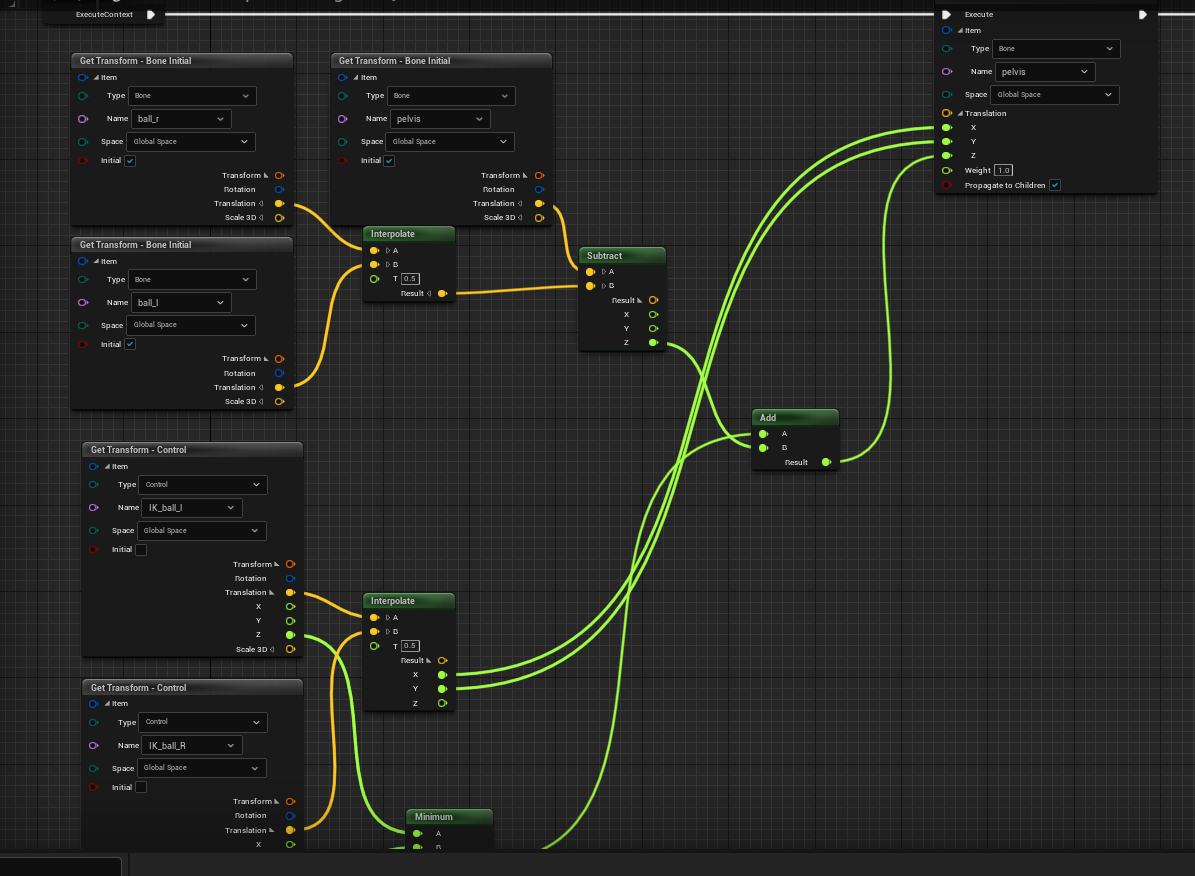
Task: Click the Result output pin of the Subtract node
Action: 652,300
